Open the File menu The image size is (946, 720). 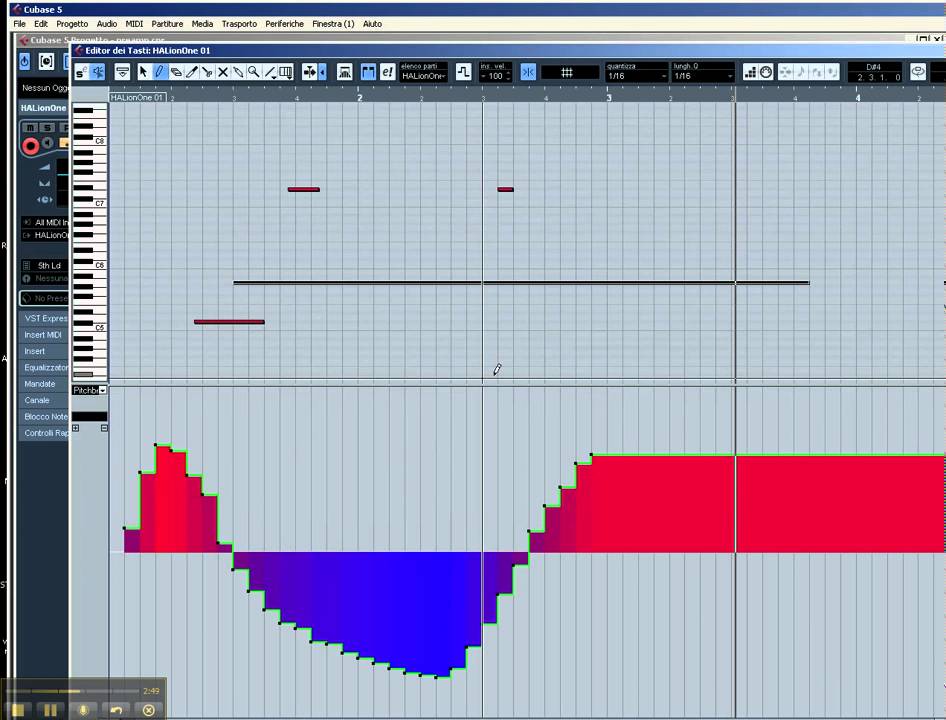pyautogui.click(x=19, y=24)
